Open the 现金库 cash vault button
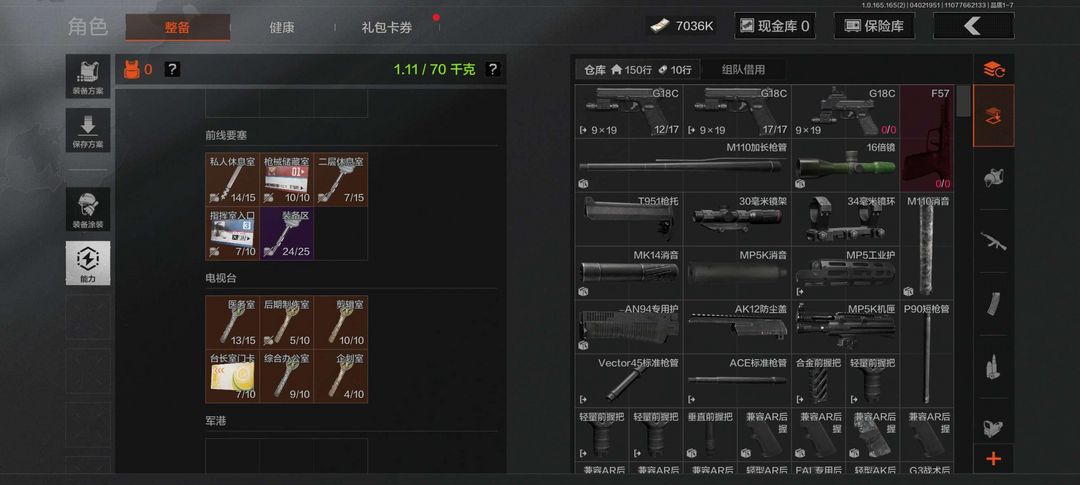This screenshot has width=1080, height=485. coord(774,26)
